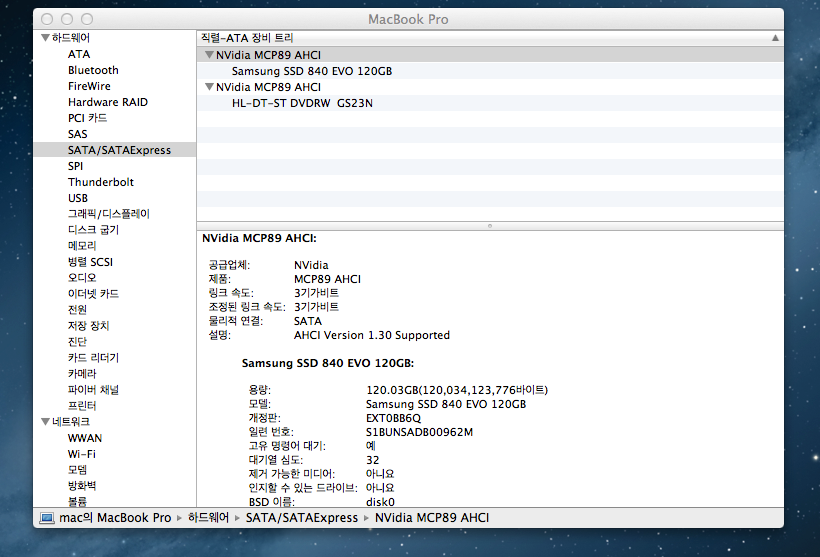Open FireWire hardware category

tap(89, 86)
